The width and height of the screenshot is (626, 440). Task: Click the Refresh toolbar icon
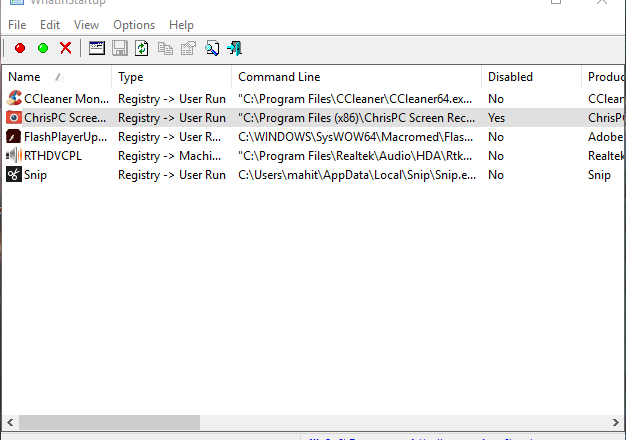point(142,48)
